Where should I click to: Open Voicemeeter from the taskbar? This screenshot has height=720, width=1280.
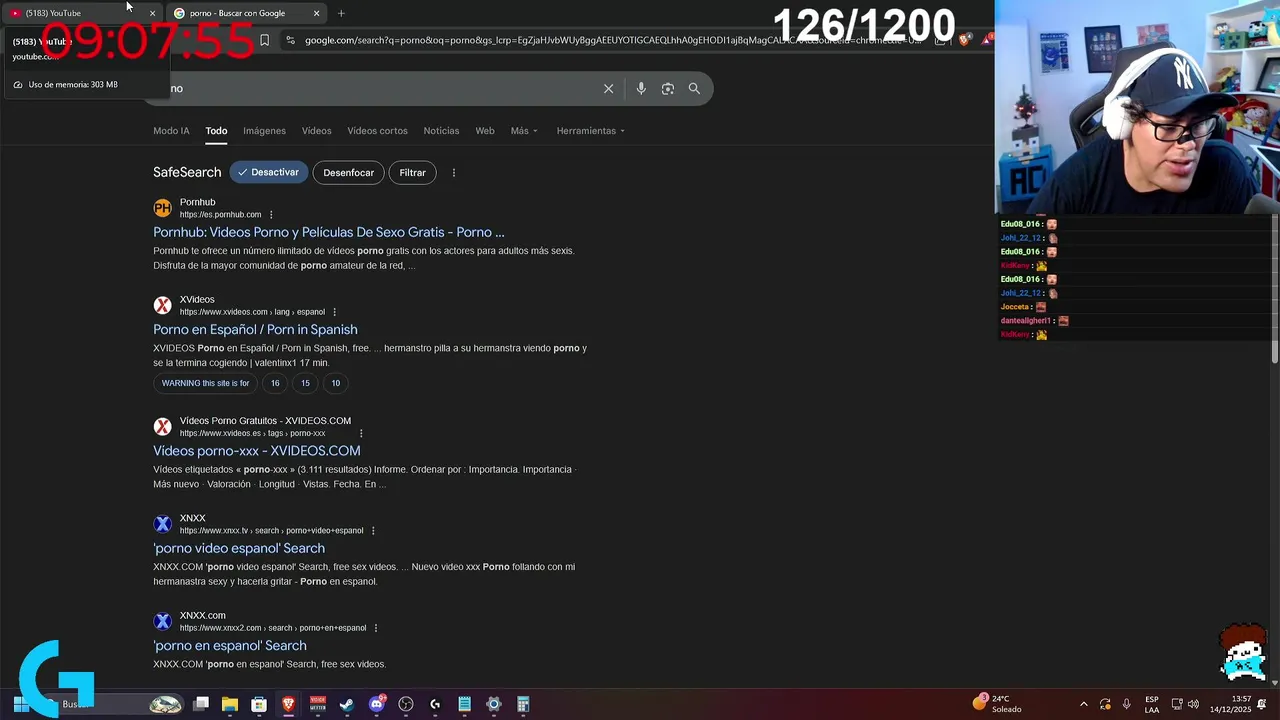(318, 704)
